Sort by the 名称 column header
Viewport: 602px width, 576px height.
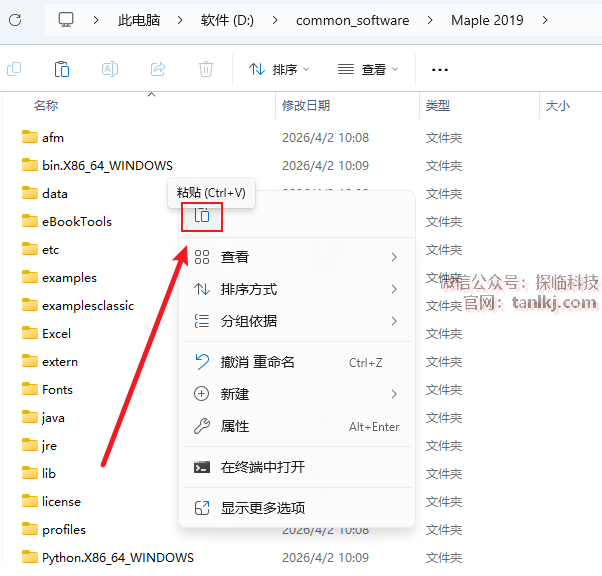click(x=46, y=105)
